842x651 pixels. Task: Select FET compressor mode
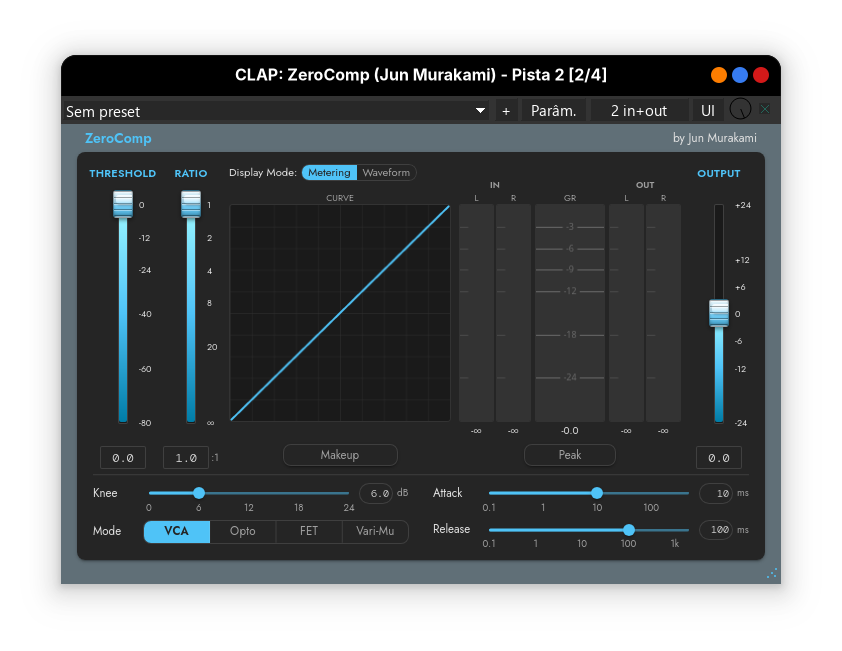309,531
